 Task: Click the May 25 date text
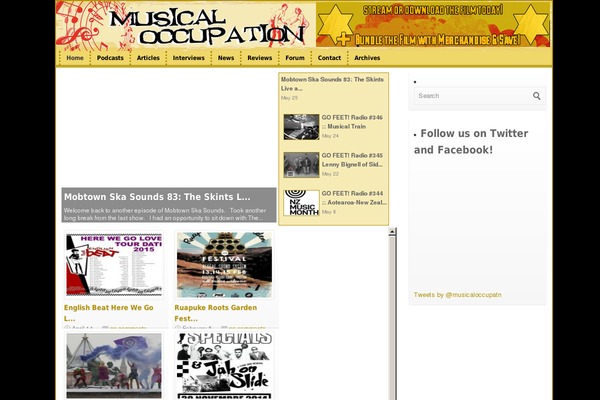[289, 98]
